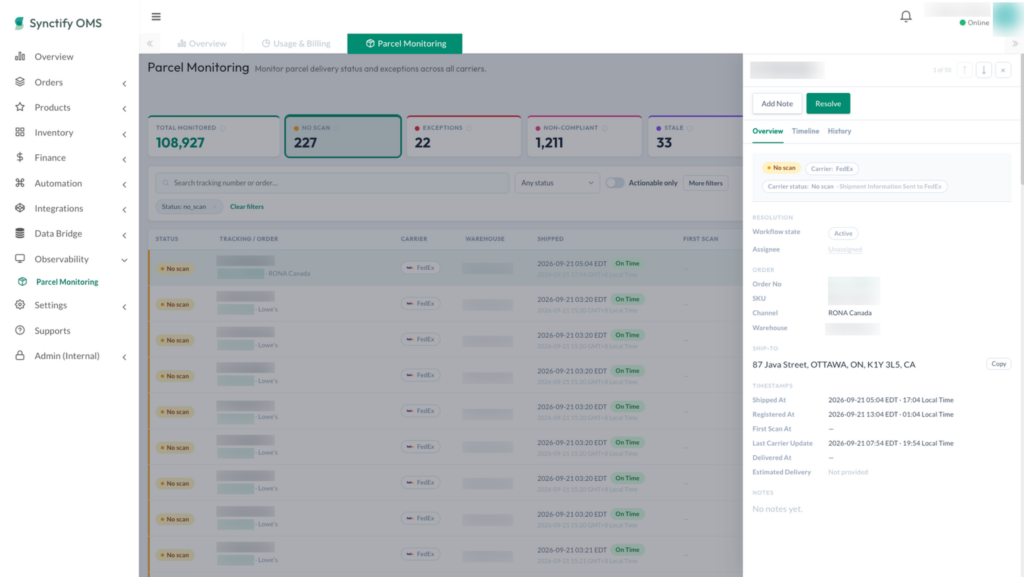The image size is (1024, 577).
Task: Click the Add Note button
Action: [x=777, y=104]
